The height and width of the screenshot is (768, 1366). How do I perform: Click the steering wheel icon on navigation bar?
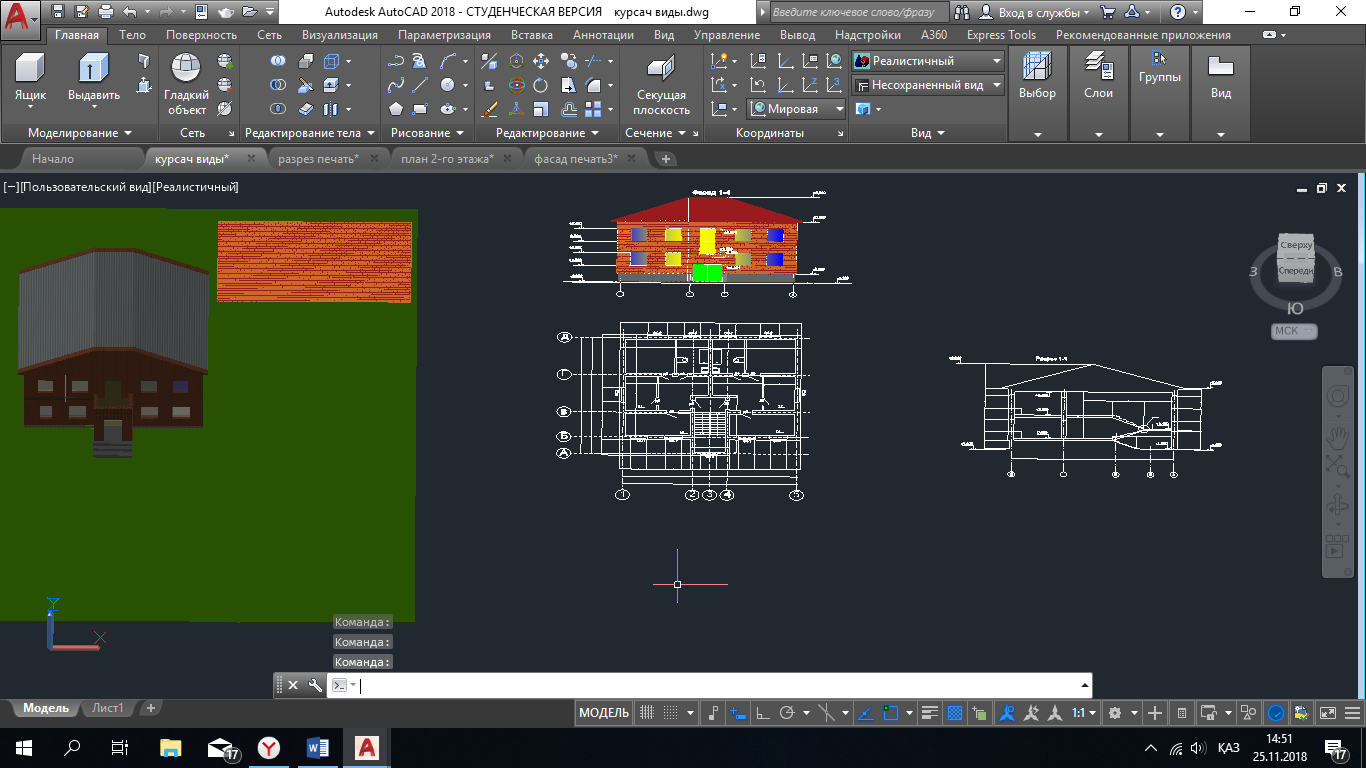coord(1337,397)
